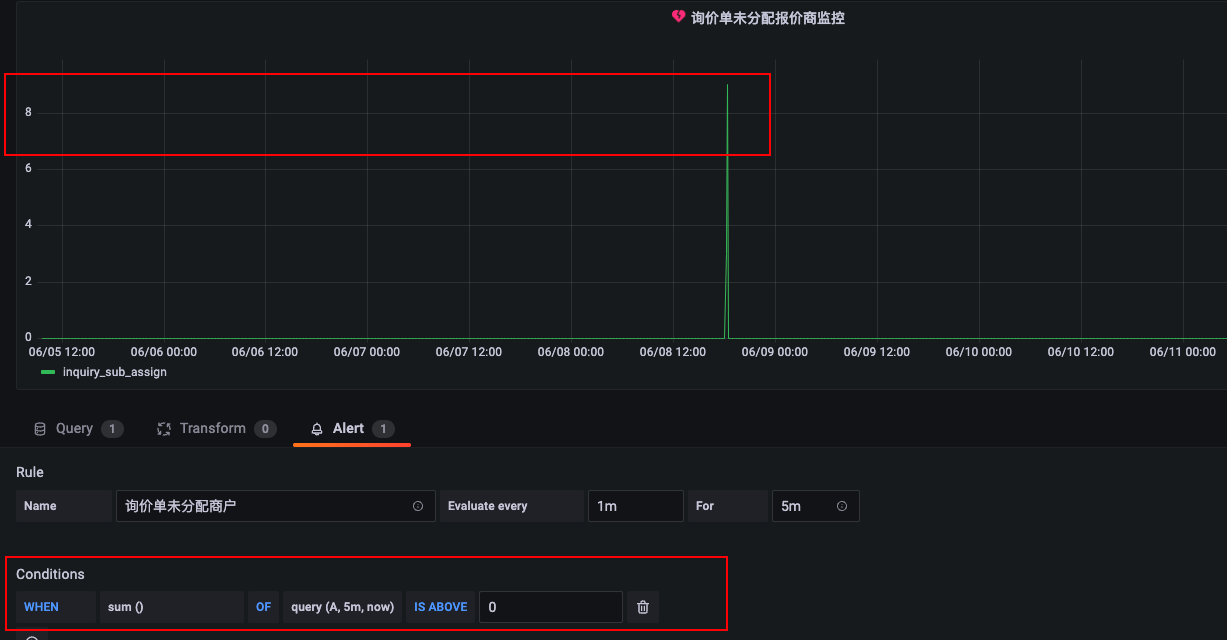1227x640 pixels.
Task: Open the panel title 询价单未分配报价商监控 menu
Action: (x=768, y=18)
